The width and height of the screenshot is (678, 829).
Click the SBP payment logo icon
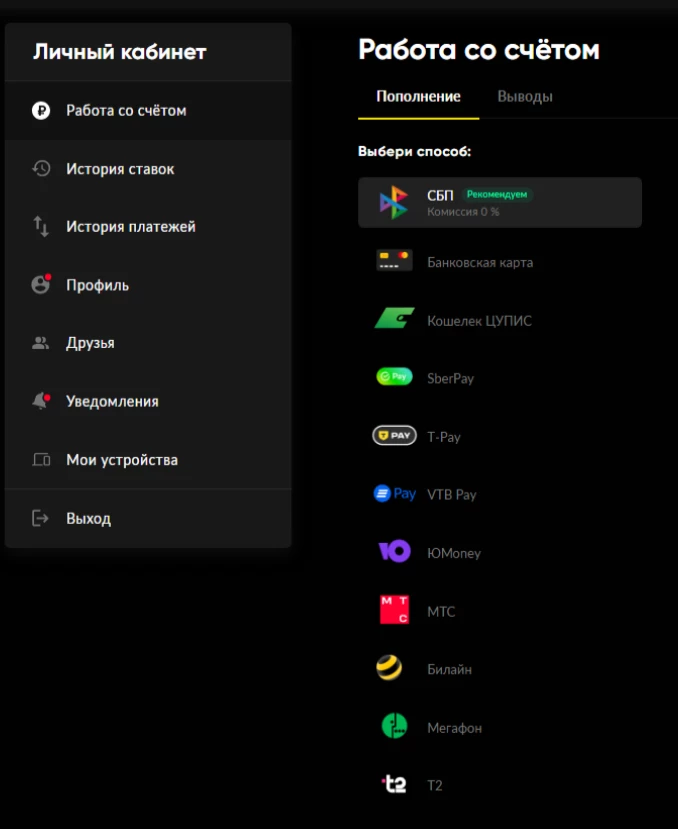pos(394,202)
